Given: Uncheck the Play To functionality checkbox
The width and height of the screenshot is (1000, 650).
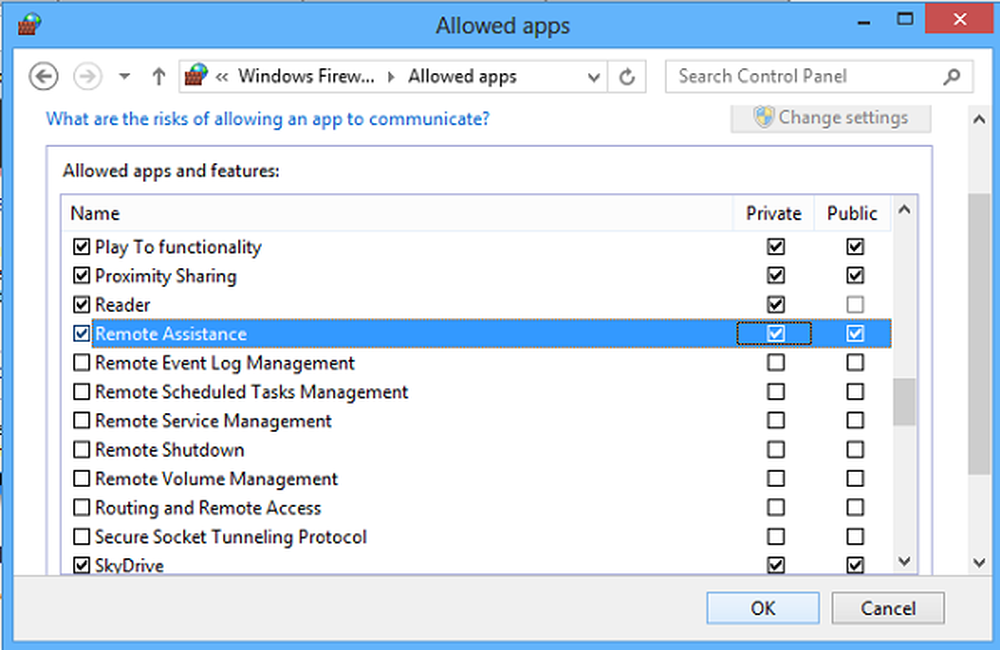Looking at the screenshot, I should [x=81, y=247].
